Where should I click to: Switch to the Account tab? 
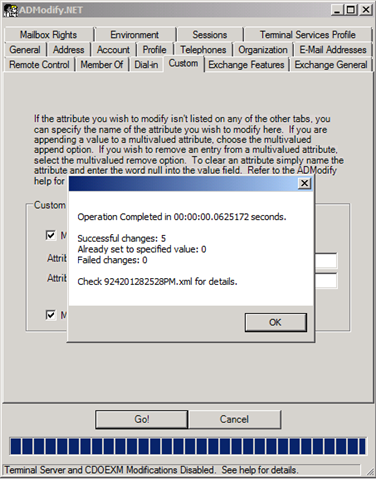(x=113, y=50)
